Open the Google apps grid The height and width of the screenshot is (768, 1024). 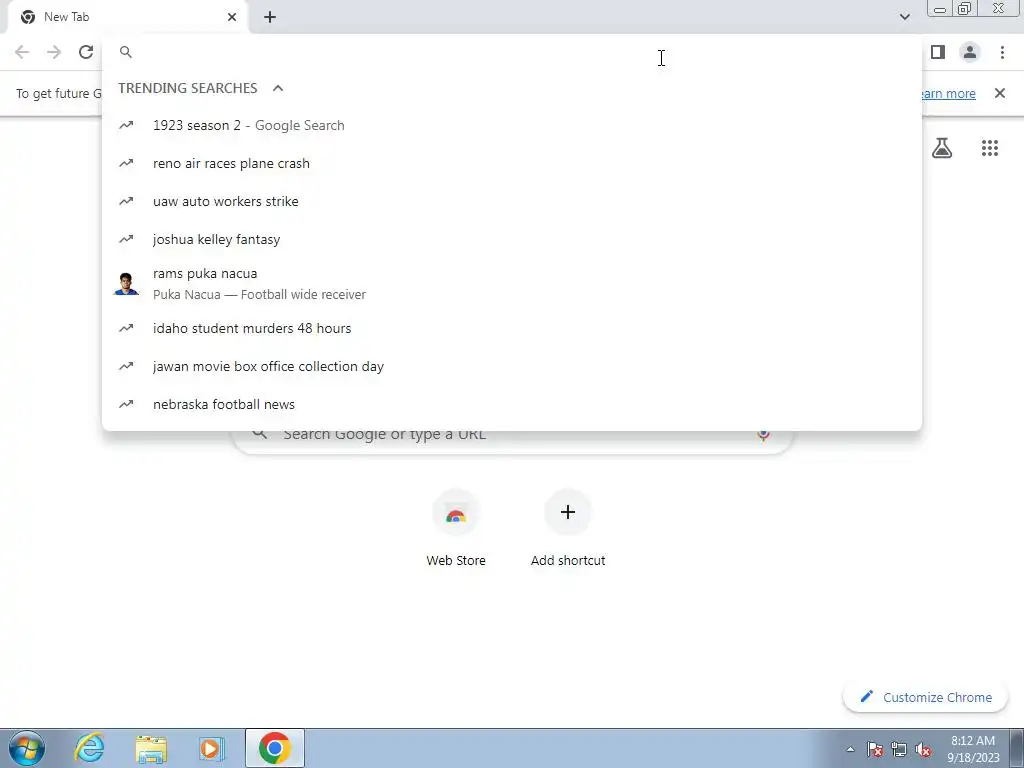coord(990,148)
